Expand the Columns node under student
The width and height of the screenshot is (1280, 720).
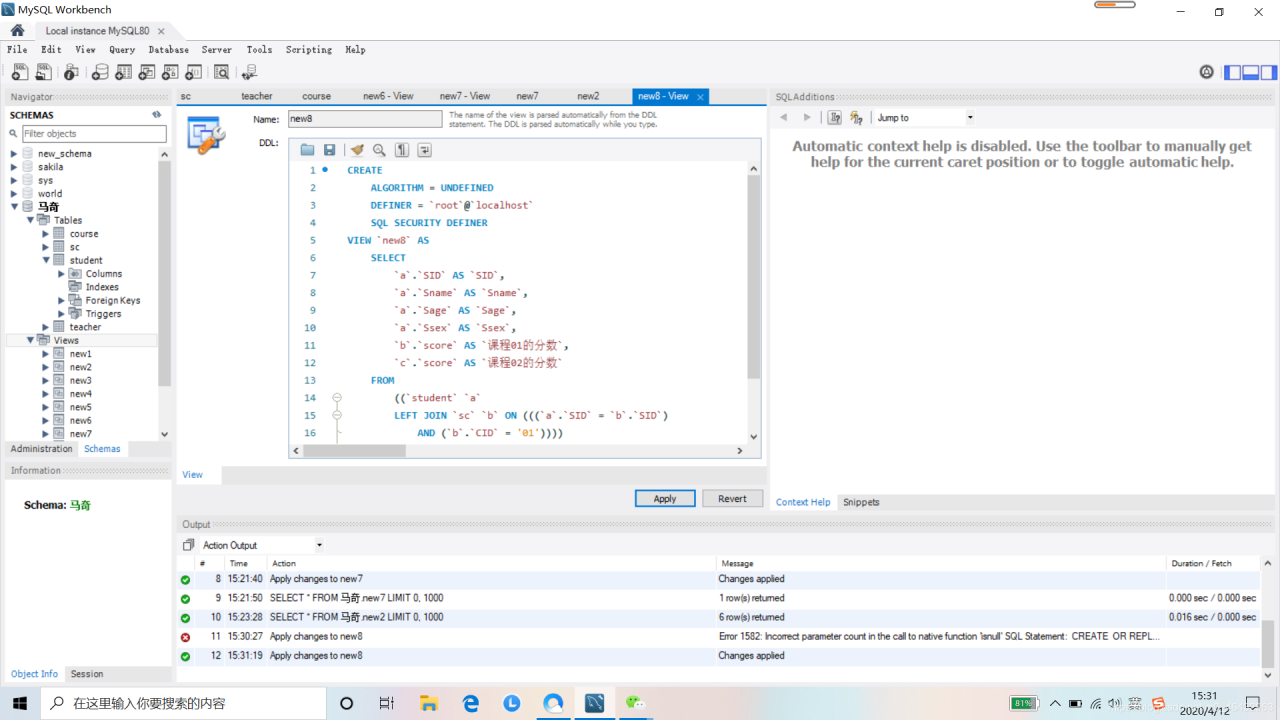[62, 274]
